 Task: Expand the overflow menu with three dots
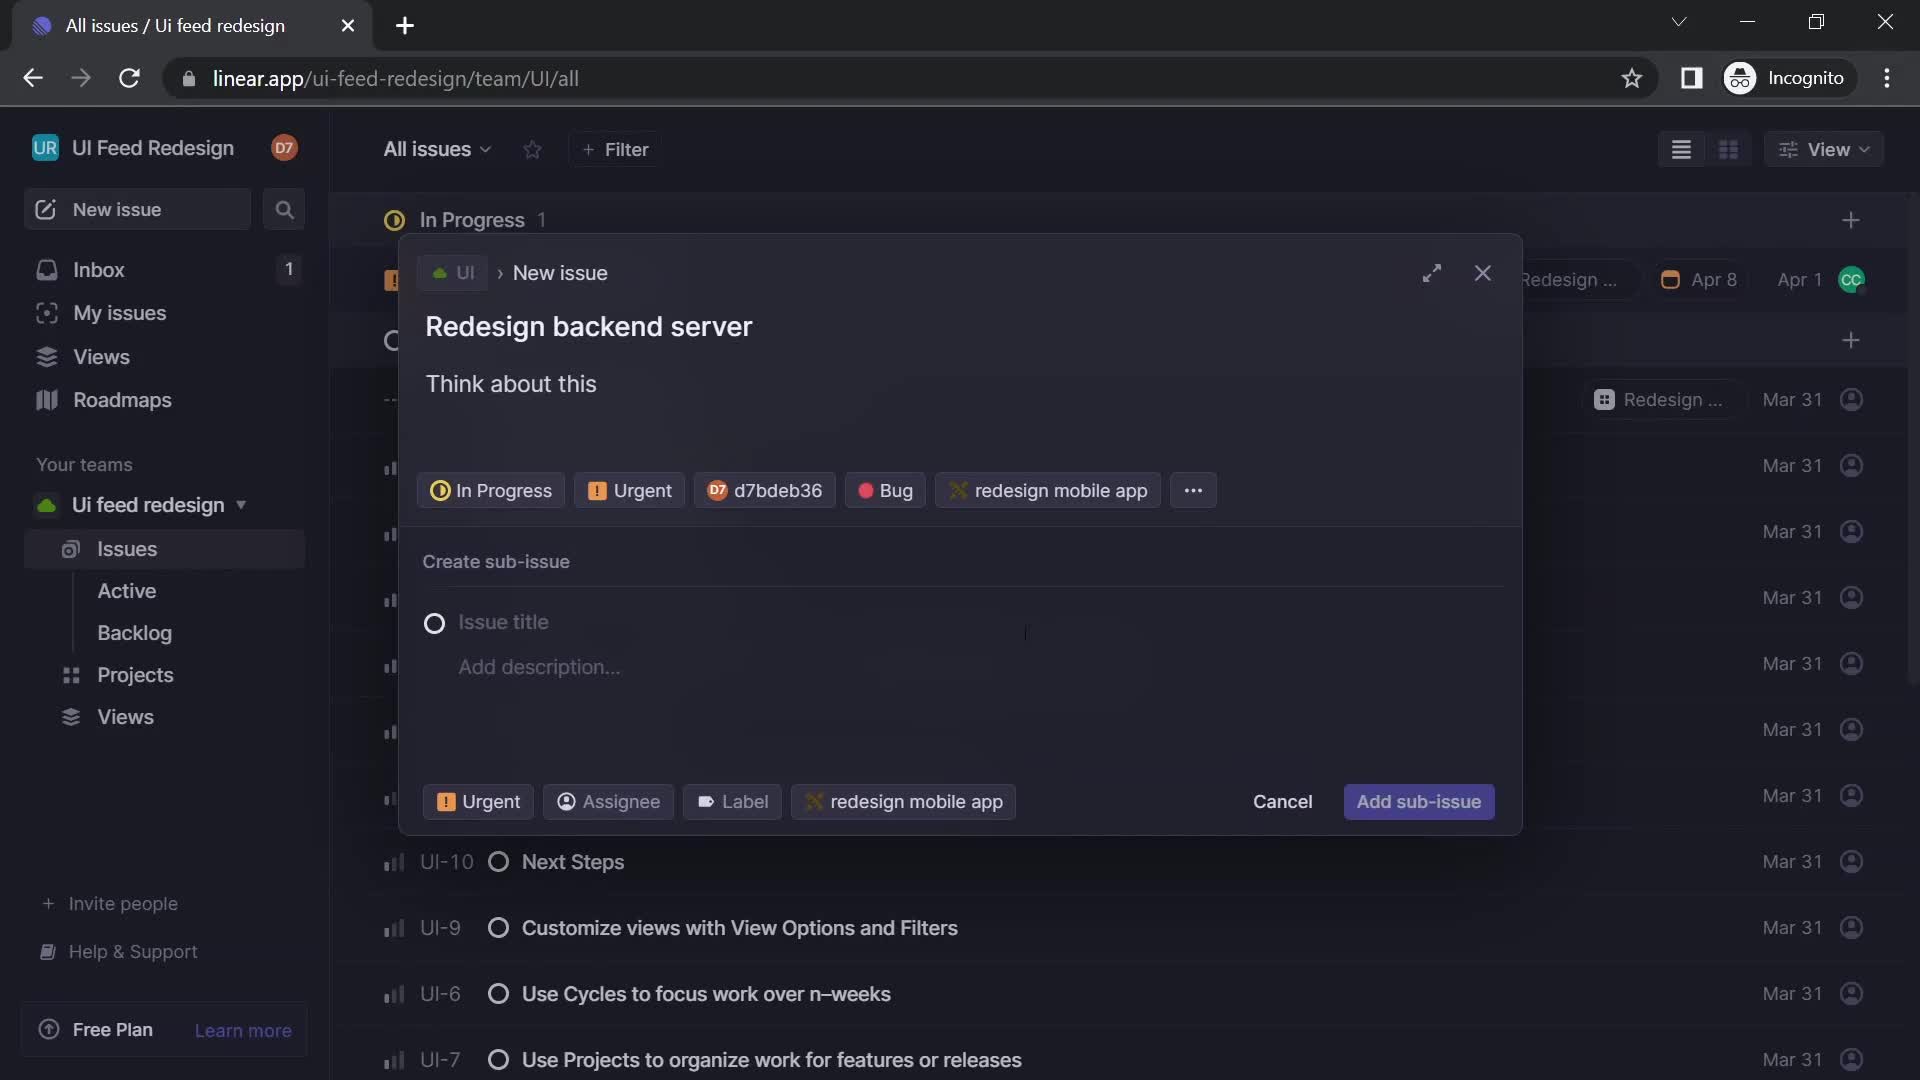[x=1193, y=489]
